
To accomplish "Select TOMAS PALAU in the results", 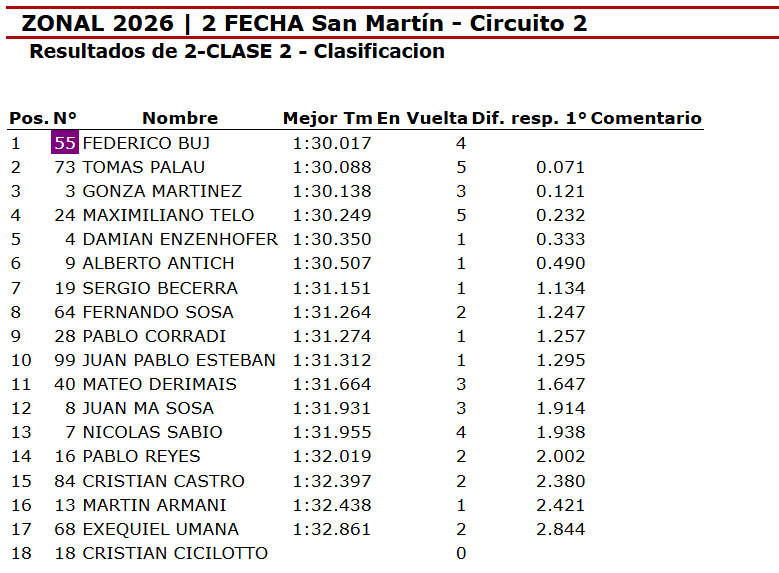I will coord(143,167).
